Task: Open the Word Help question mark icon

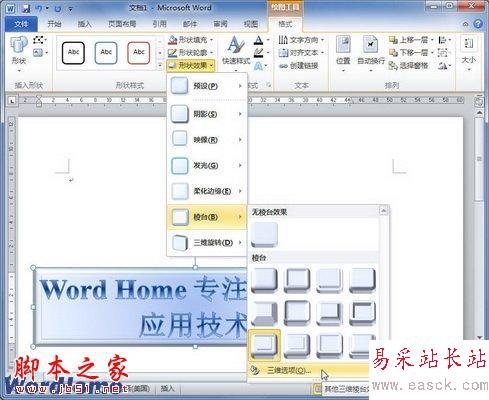Action: [x=478, y=24]
